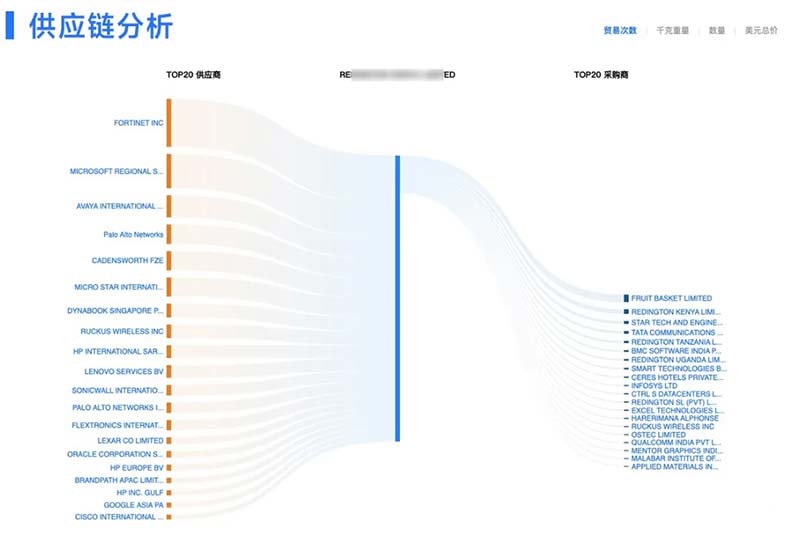The image size is (803, 538).
Task: Click MICRO STAR INTERNATI... supplier label
Action: (x=119, y=287)
